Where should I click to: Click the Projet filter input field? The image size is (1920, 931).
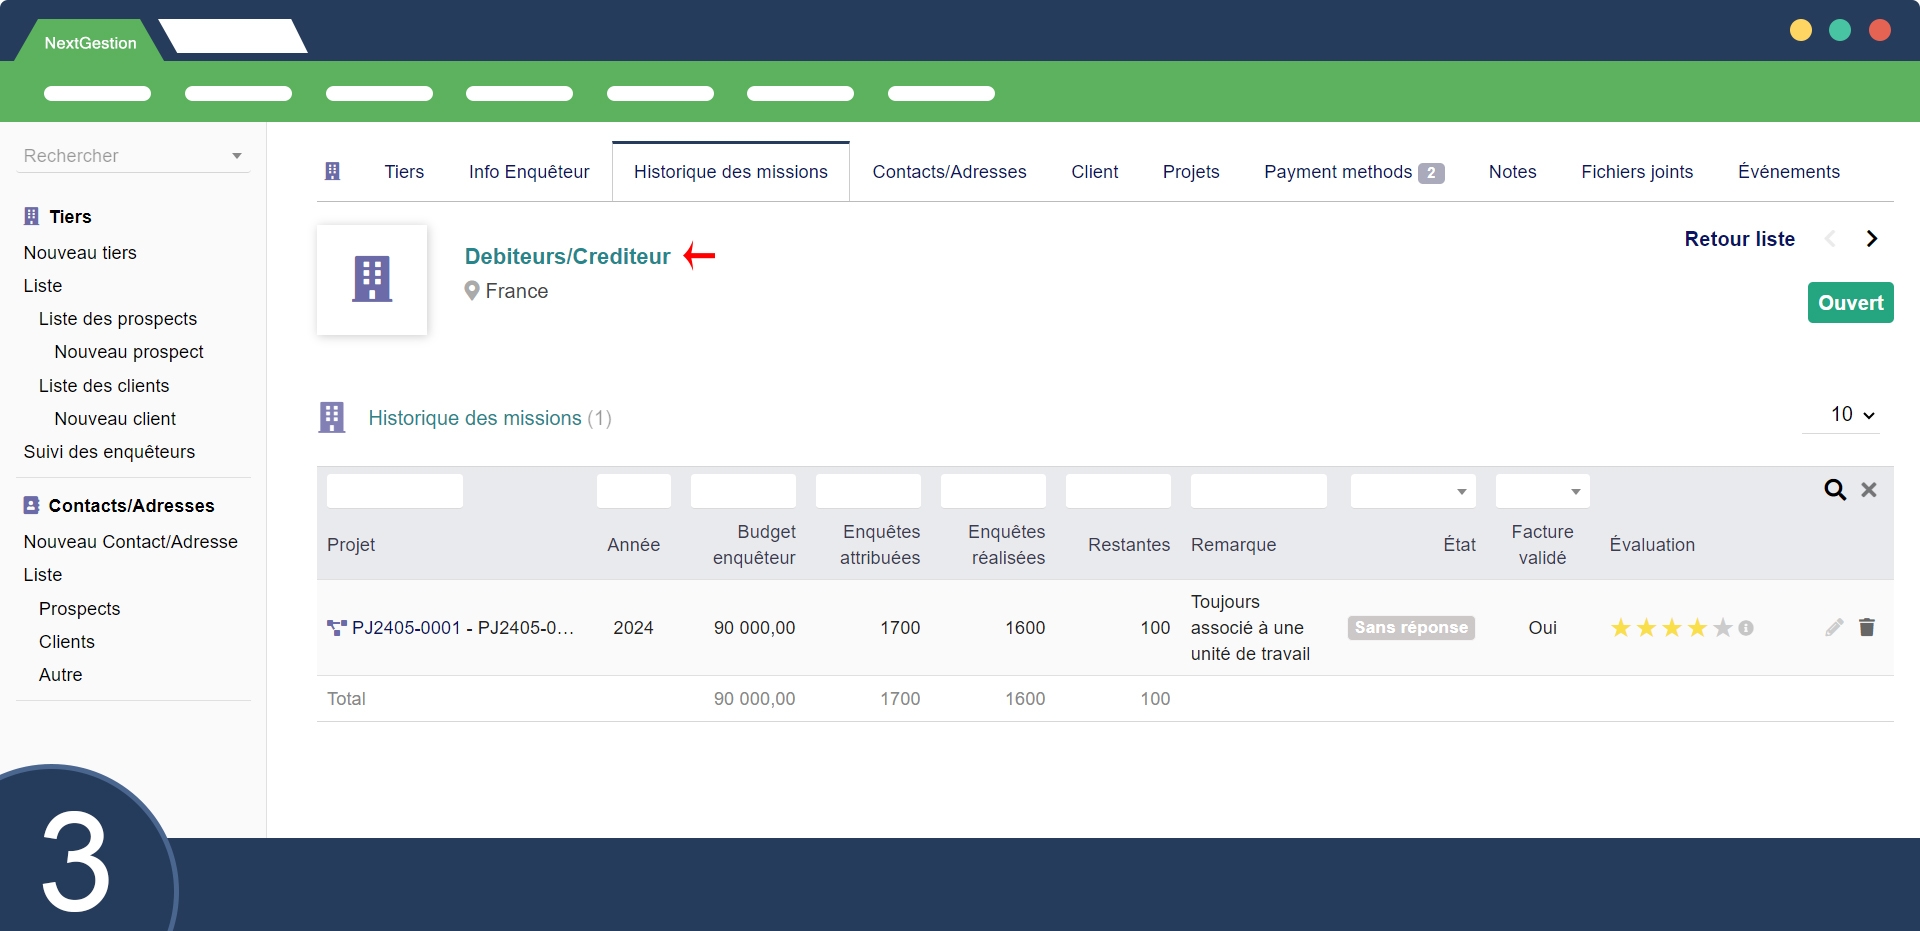click(x=395, y=491)
